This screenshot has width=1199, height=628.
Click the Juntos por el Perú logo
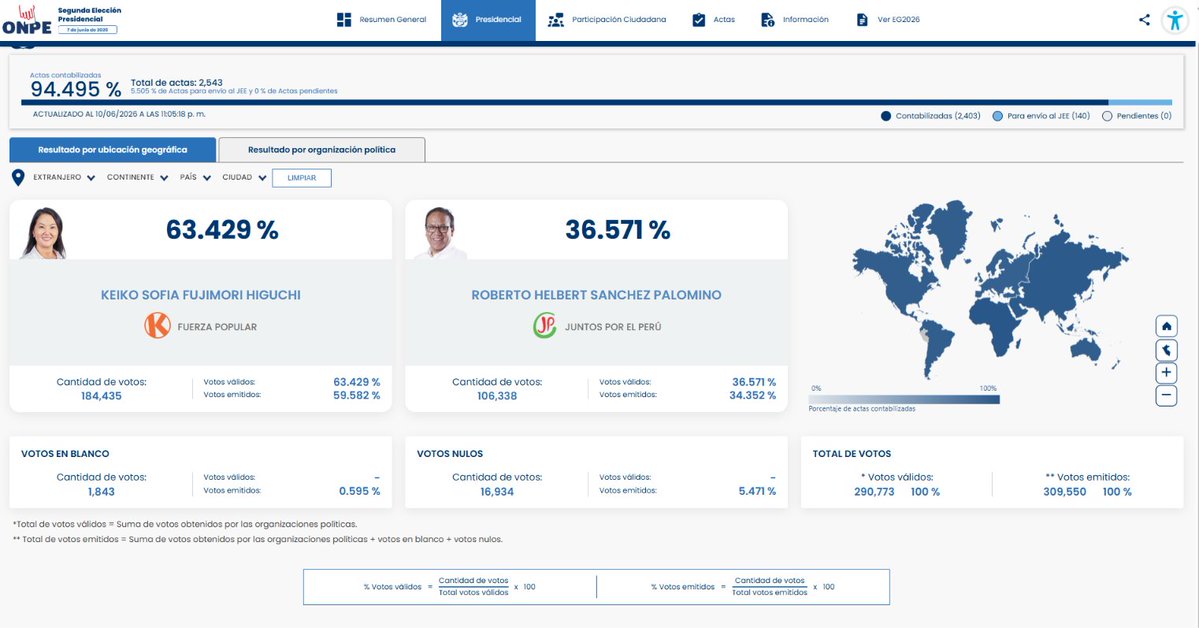pyautogui.click(x=544, y=326)
